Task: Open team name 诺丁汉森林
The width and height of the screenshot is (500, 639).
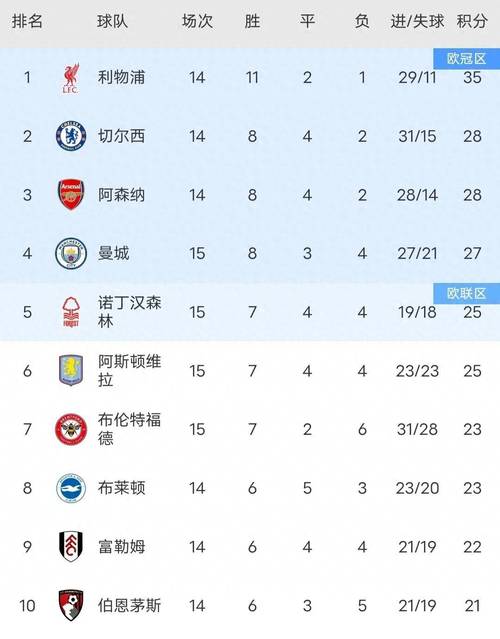Action: (130, 312)
